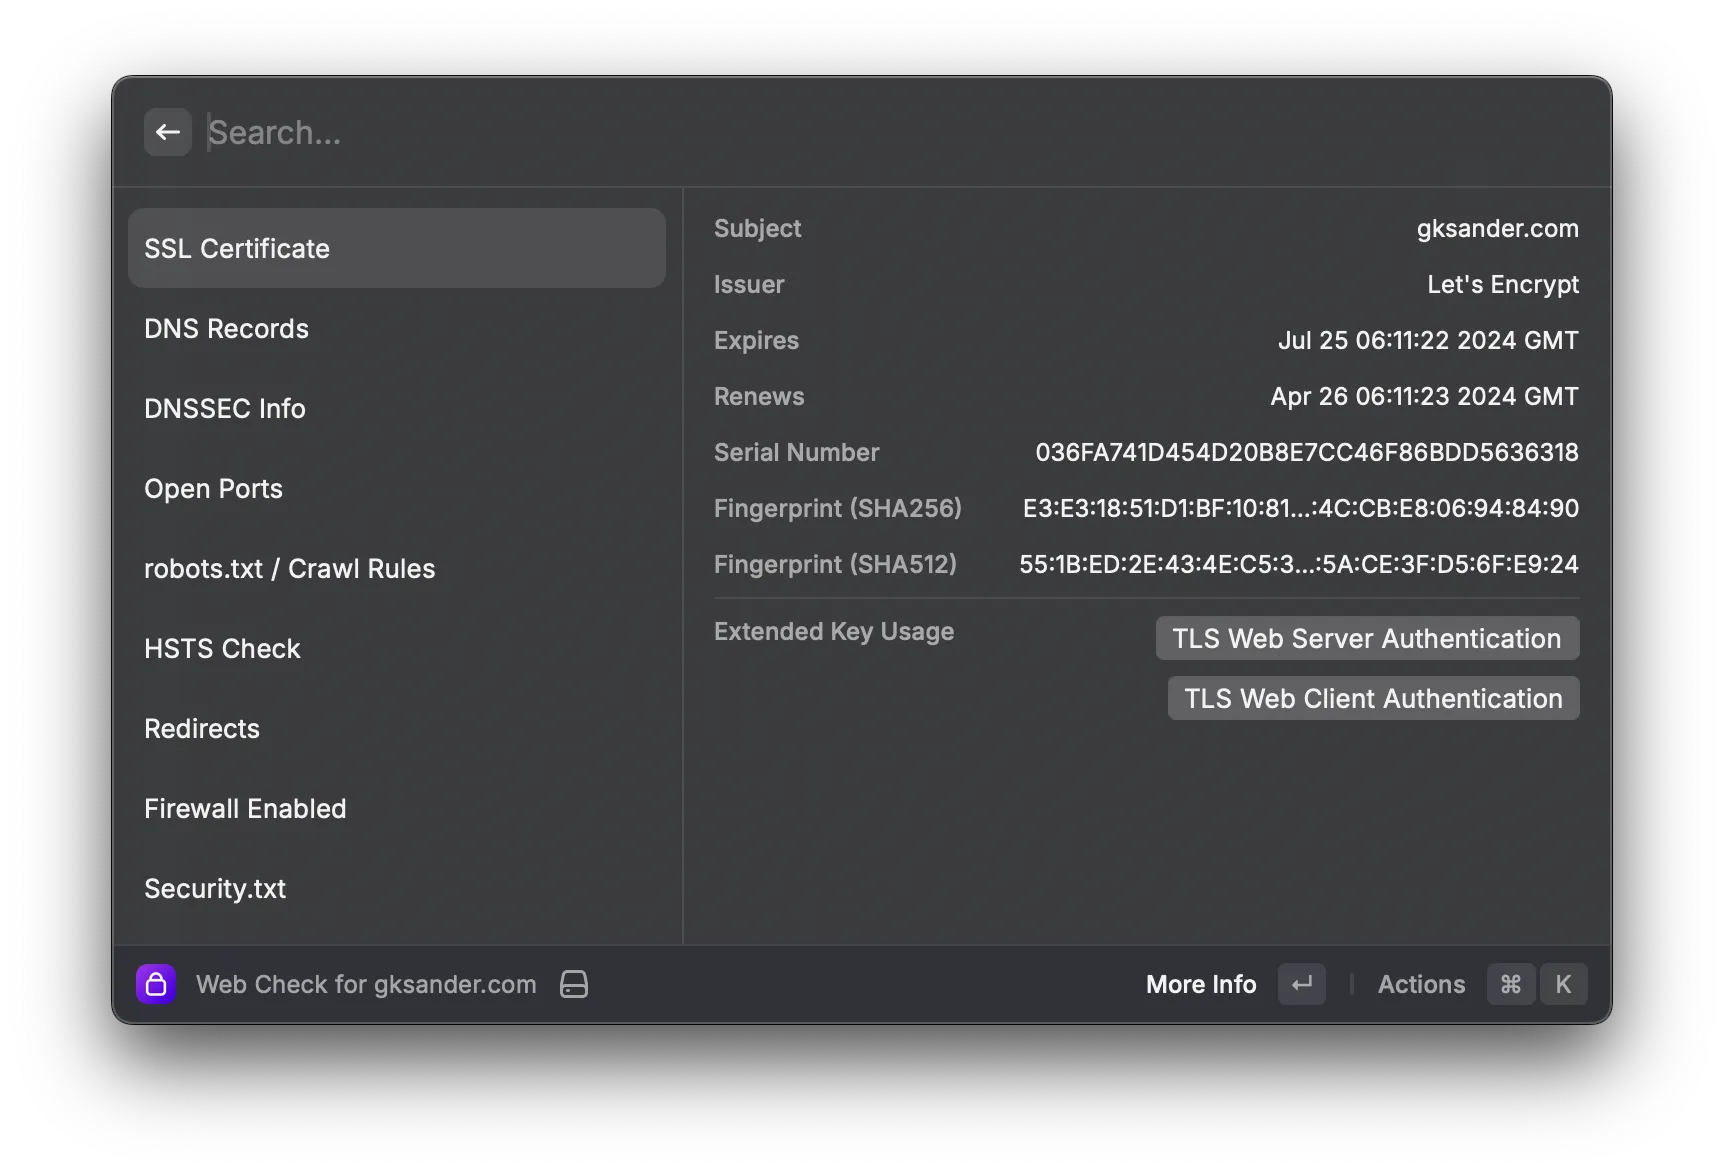Click the K key icon

pos(1563,984)
